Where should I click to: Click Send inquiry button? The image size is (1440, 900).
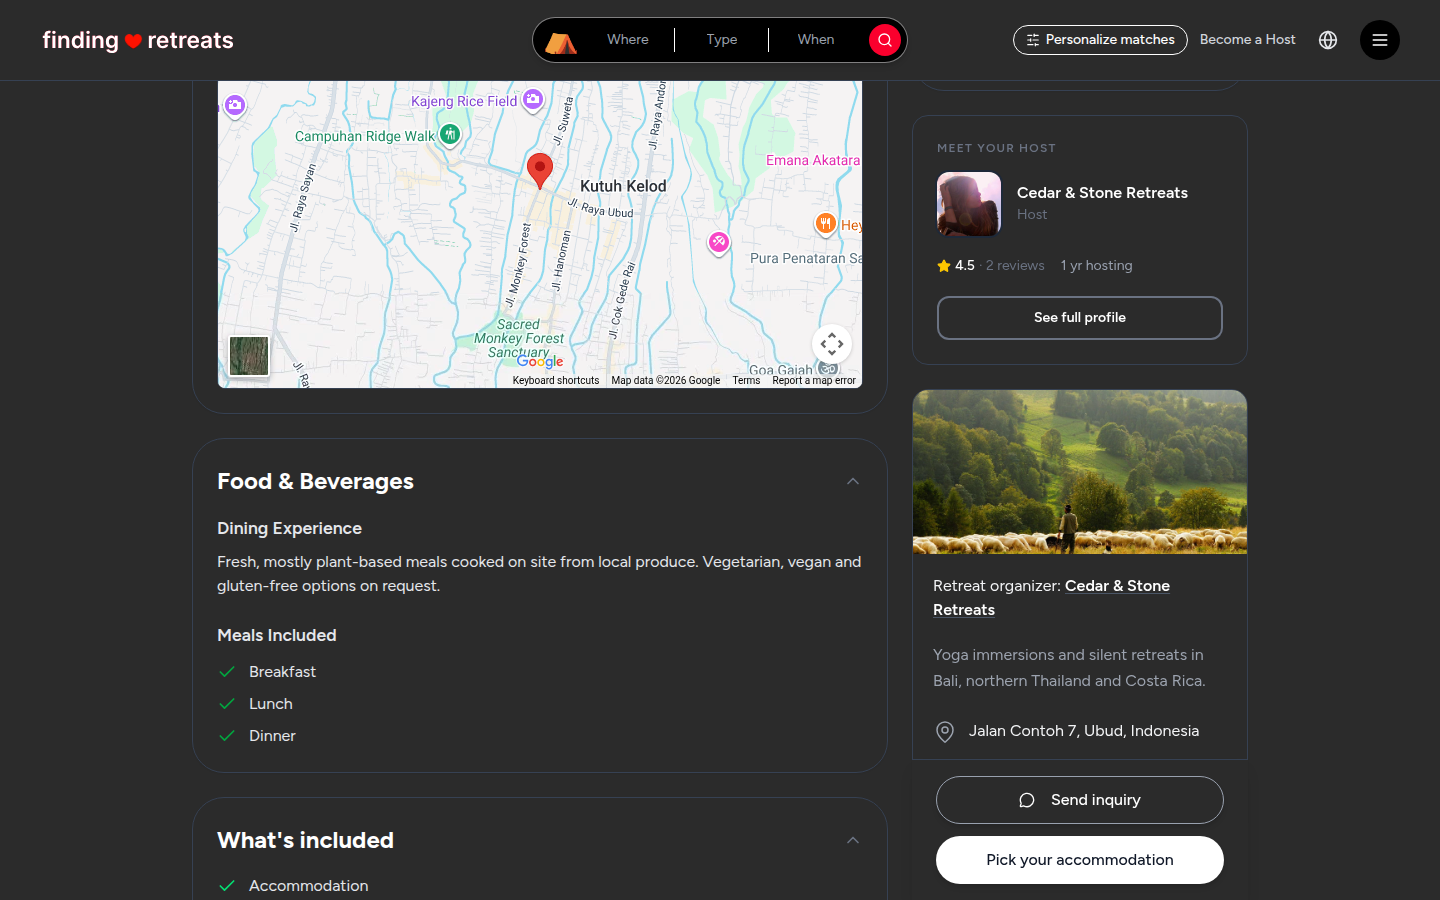(x=1080, y=800)
